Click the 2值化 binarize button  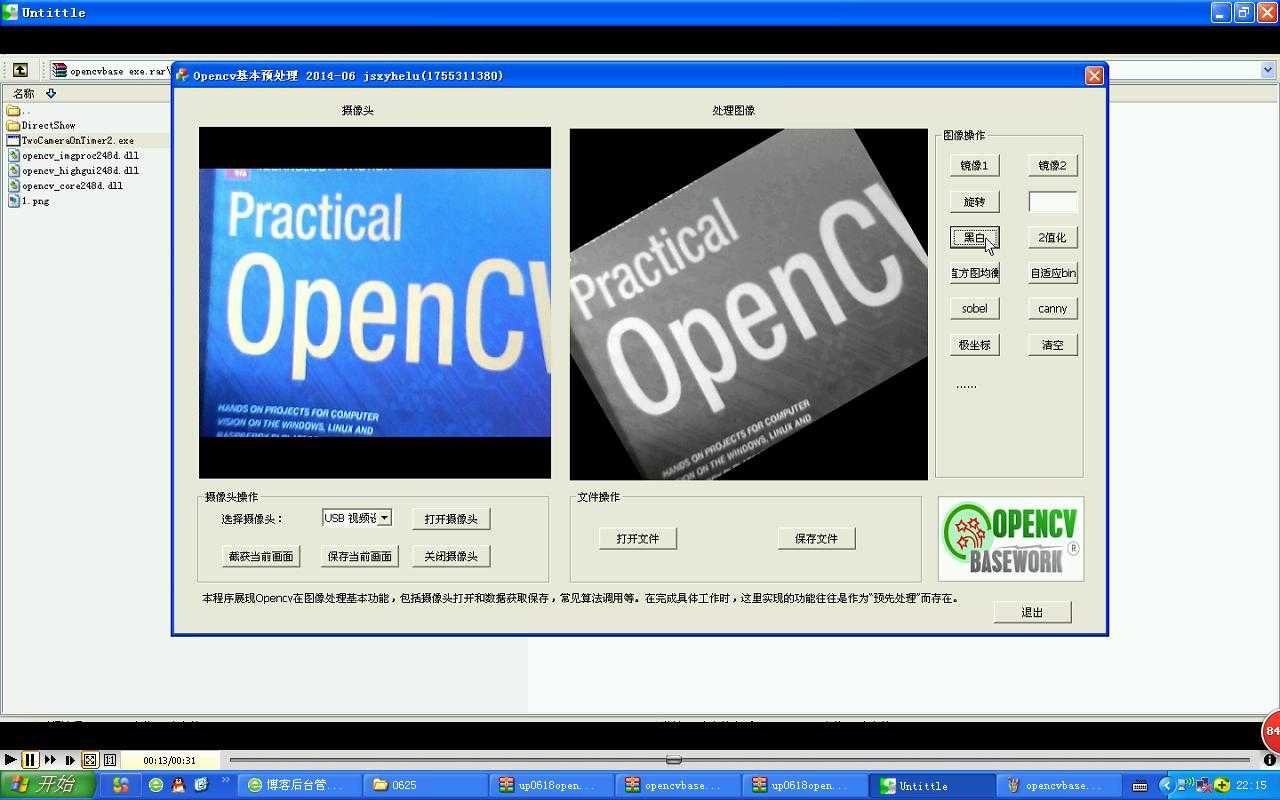(x=1052, y=238)
